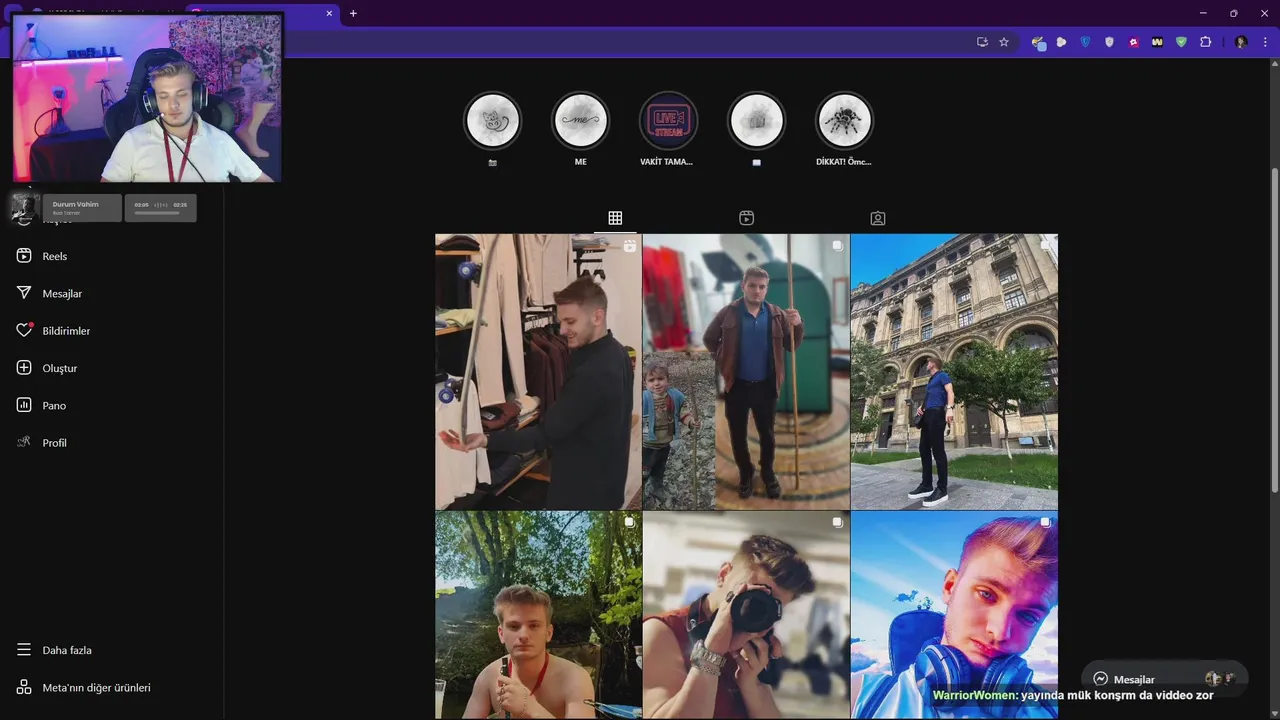Open the Daha fazla menu
This screenshot has width=1280, height=720.
54,650
